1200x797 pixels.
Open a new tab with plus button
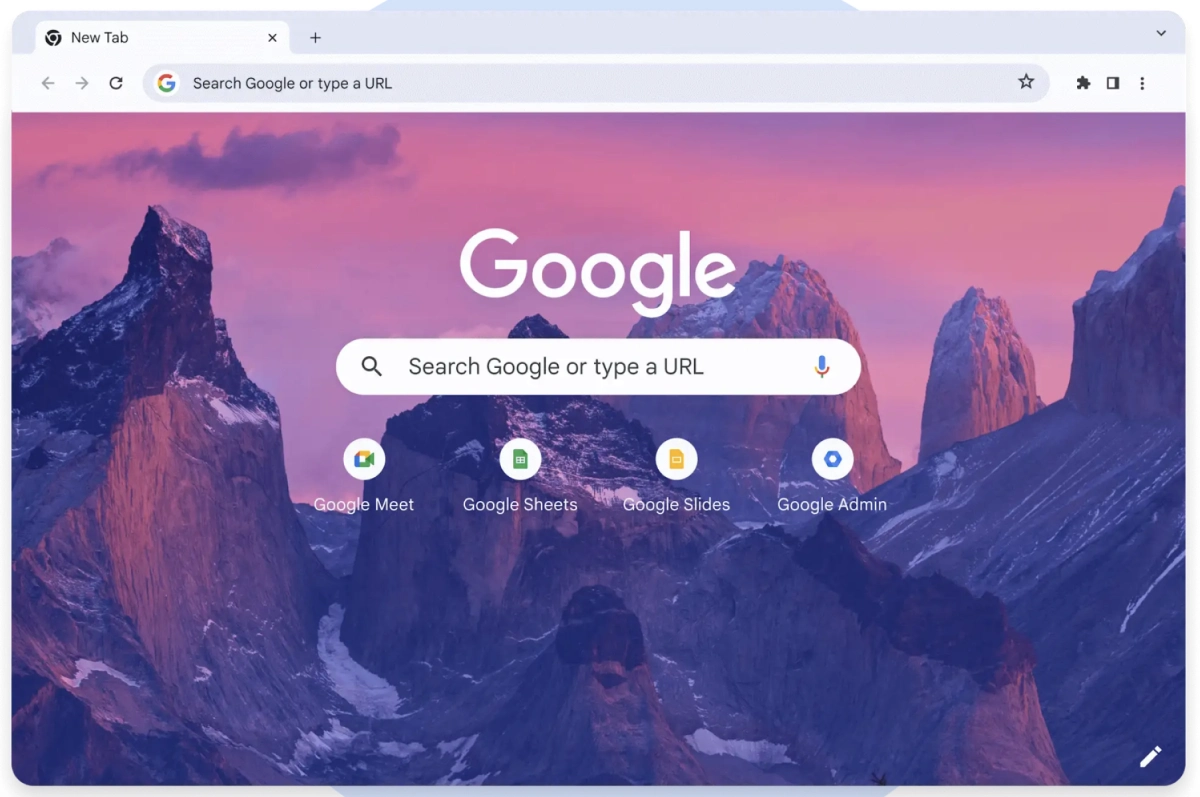point(315,38)
